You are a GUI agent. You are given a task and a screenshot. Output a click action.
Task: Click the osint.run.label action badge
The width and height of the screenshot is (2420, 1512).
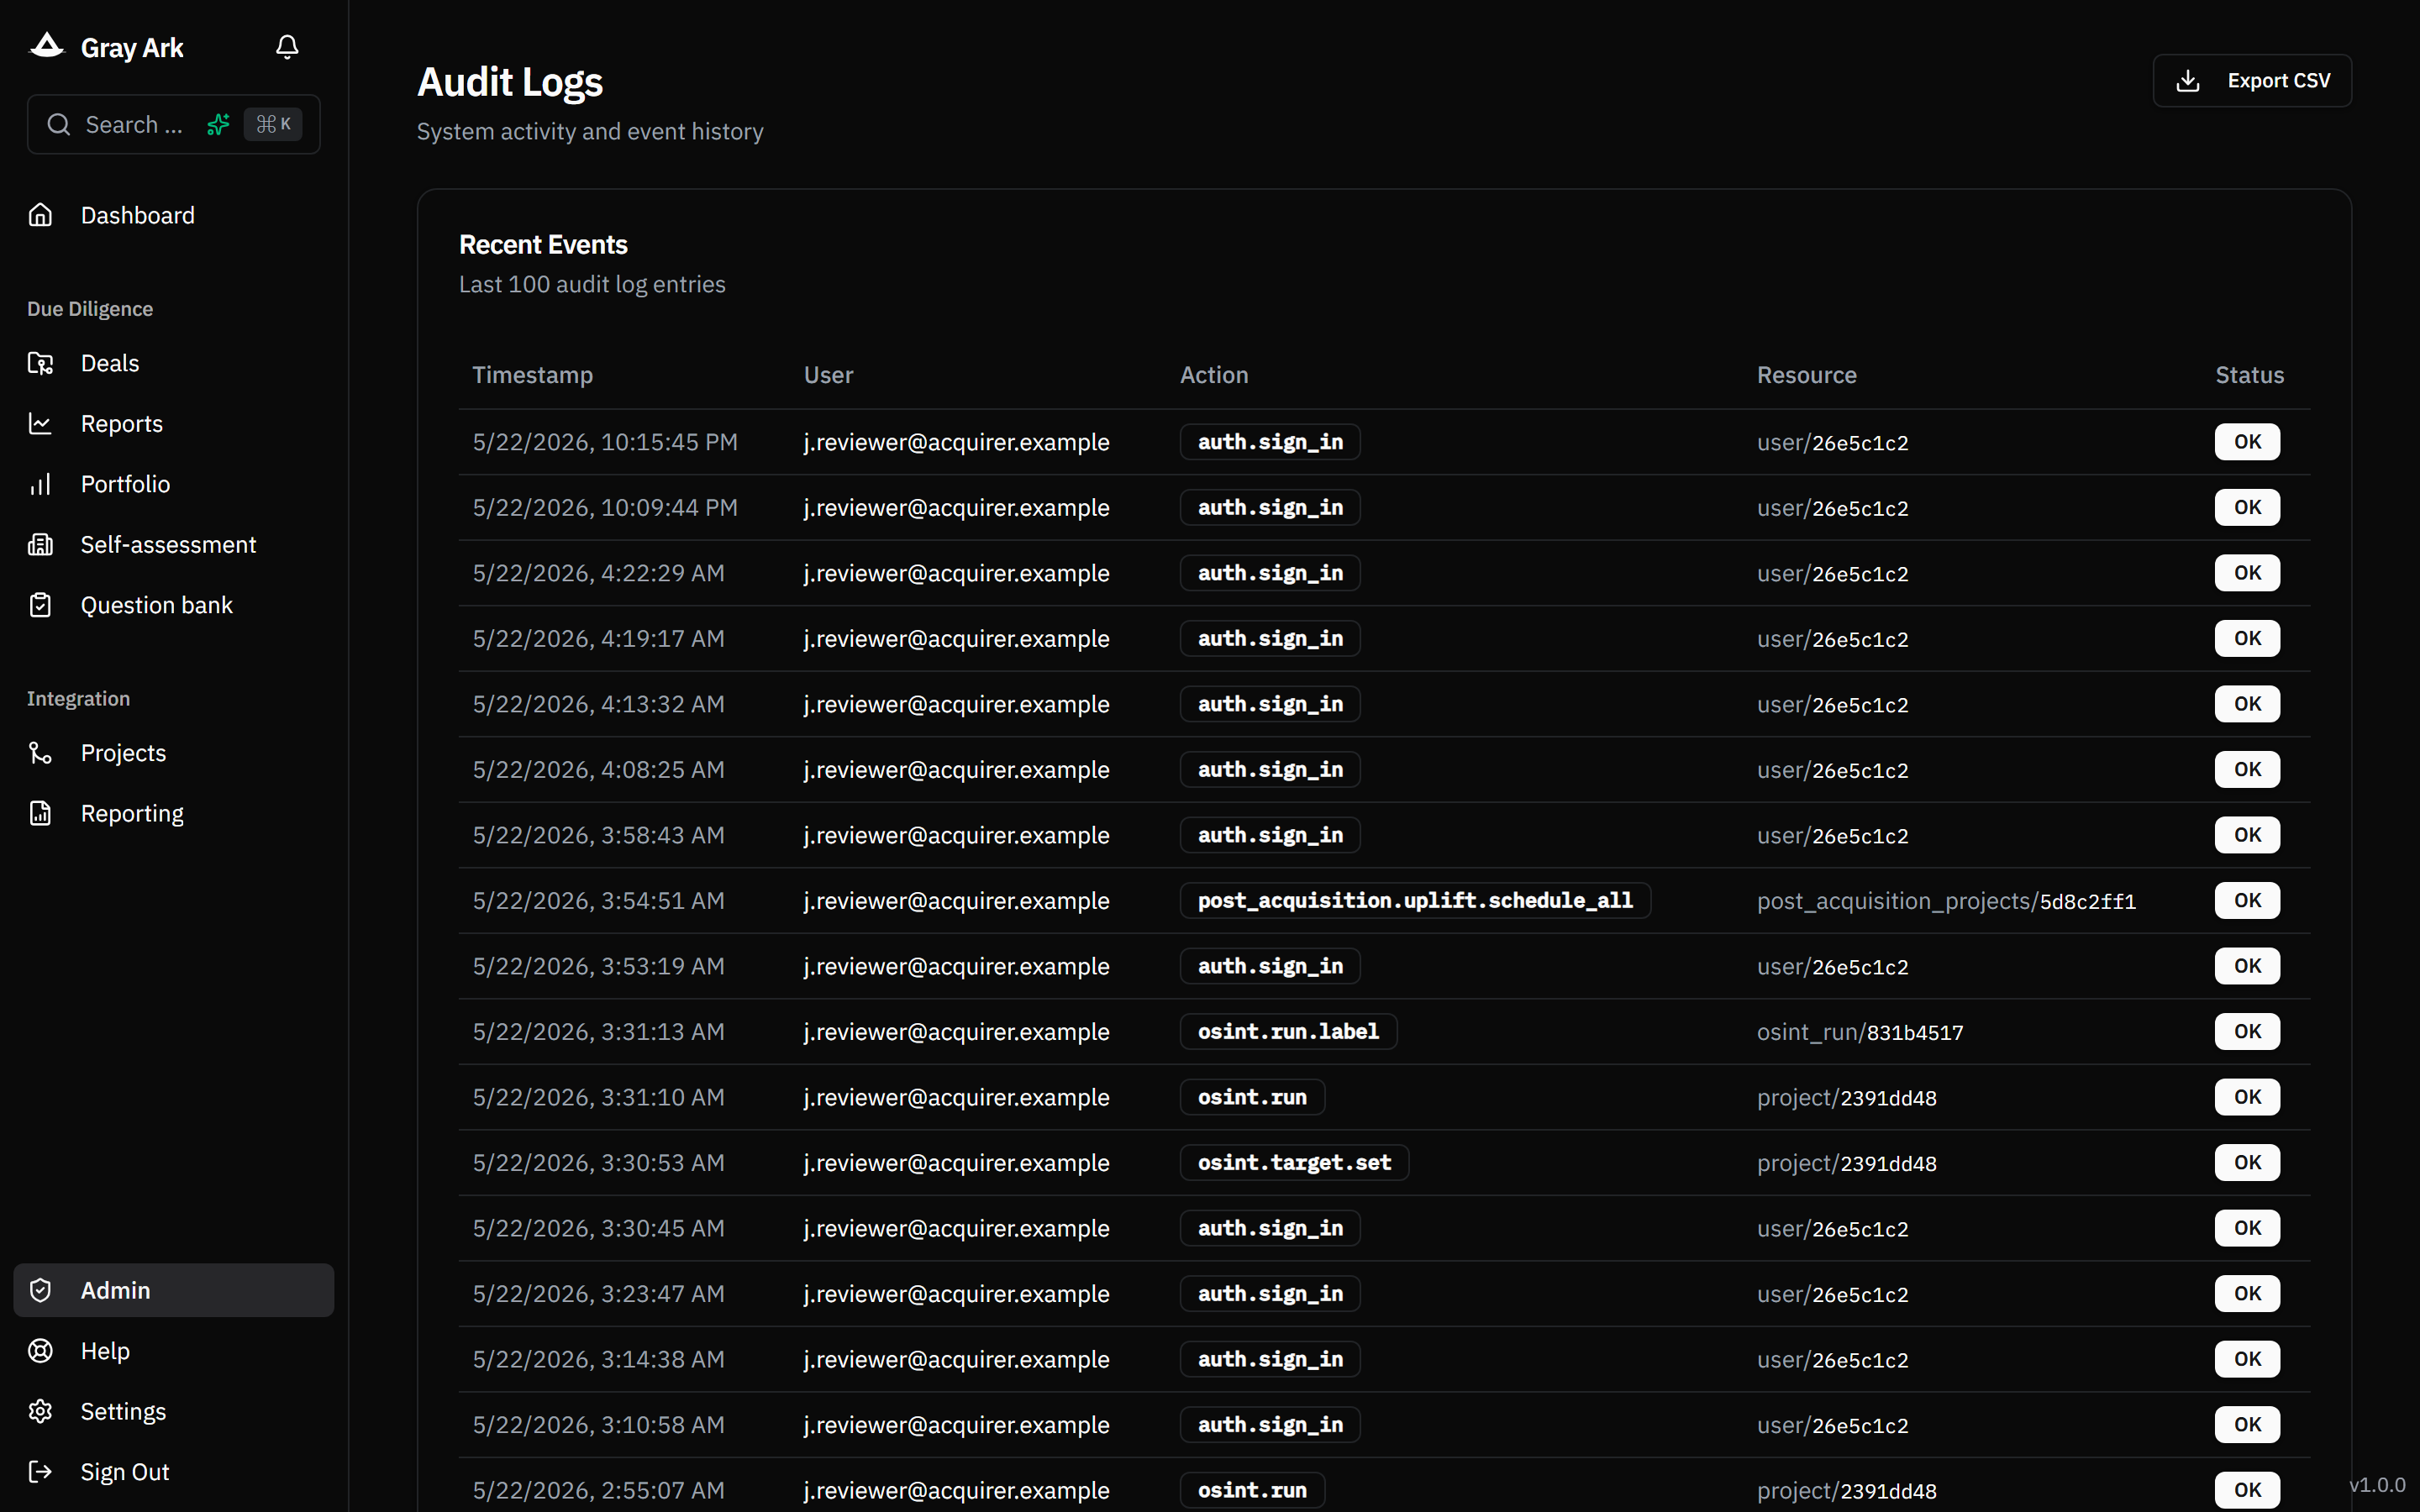pyautogui.click(x=1288, y=1032)
